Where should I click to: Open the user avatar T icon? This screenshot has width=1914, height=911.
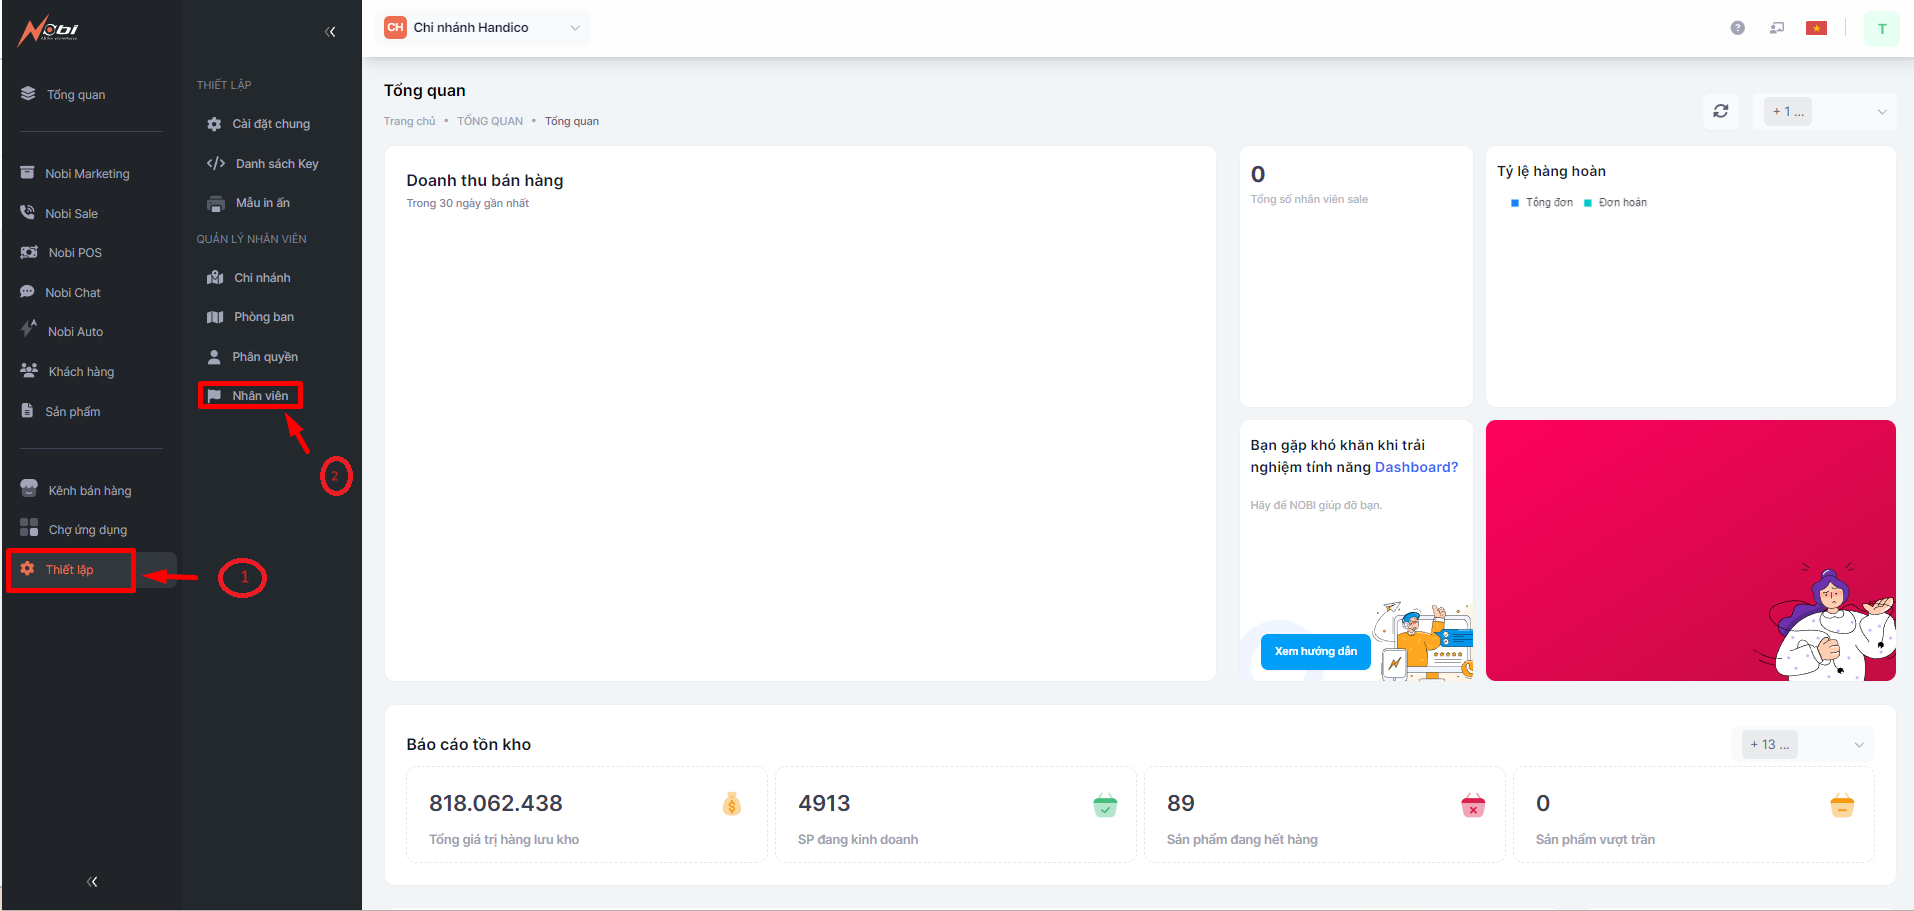(1881, 29)
